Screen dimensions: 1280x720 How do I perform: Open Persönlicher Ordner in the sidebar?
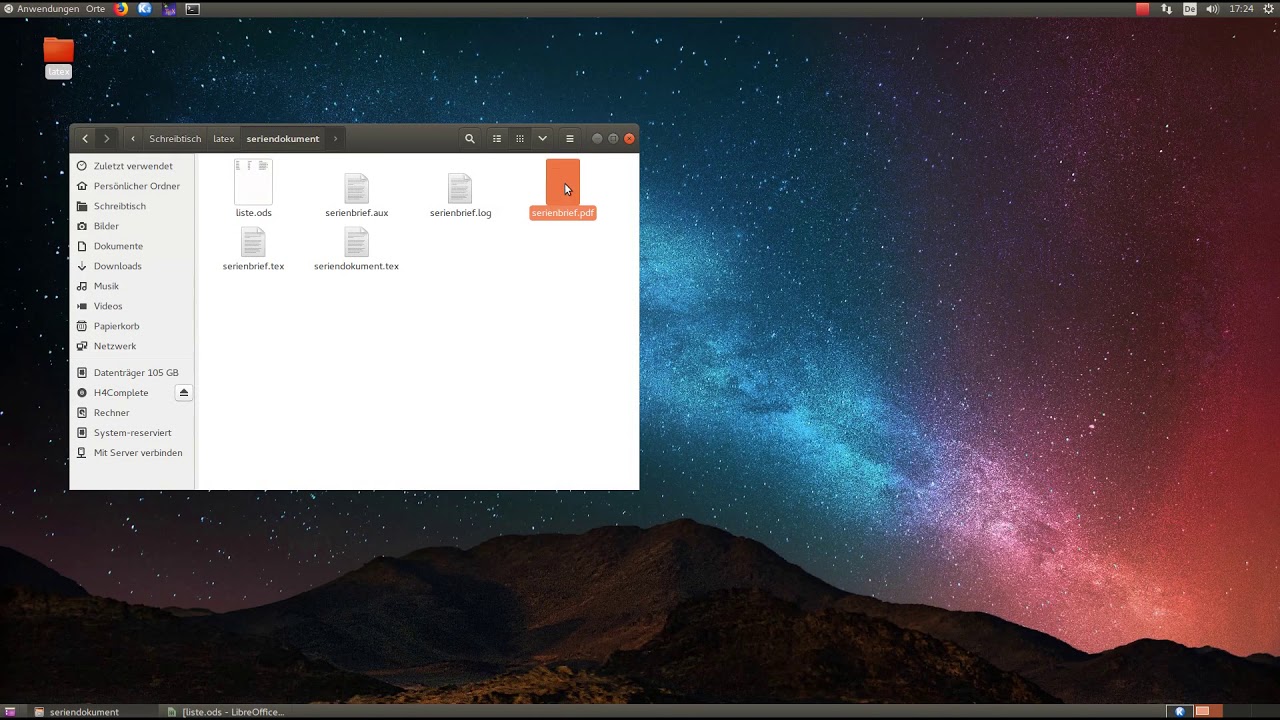click(x=132, y=186)
